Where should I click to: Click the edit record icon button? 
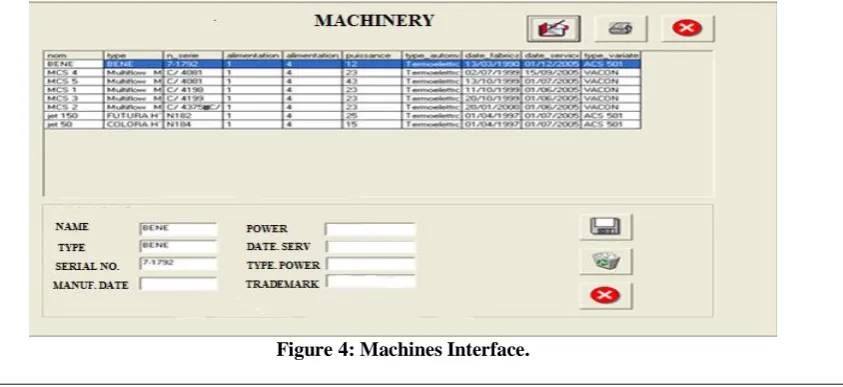(x=553, y=28)
